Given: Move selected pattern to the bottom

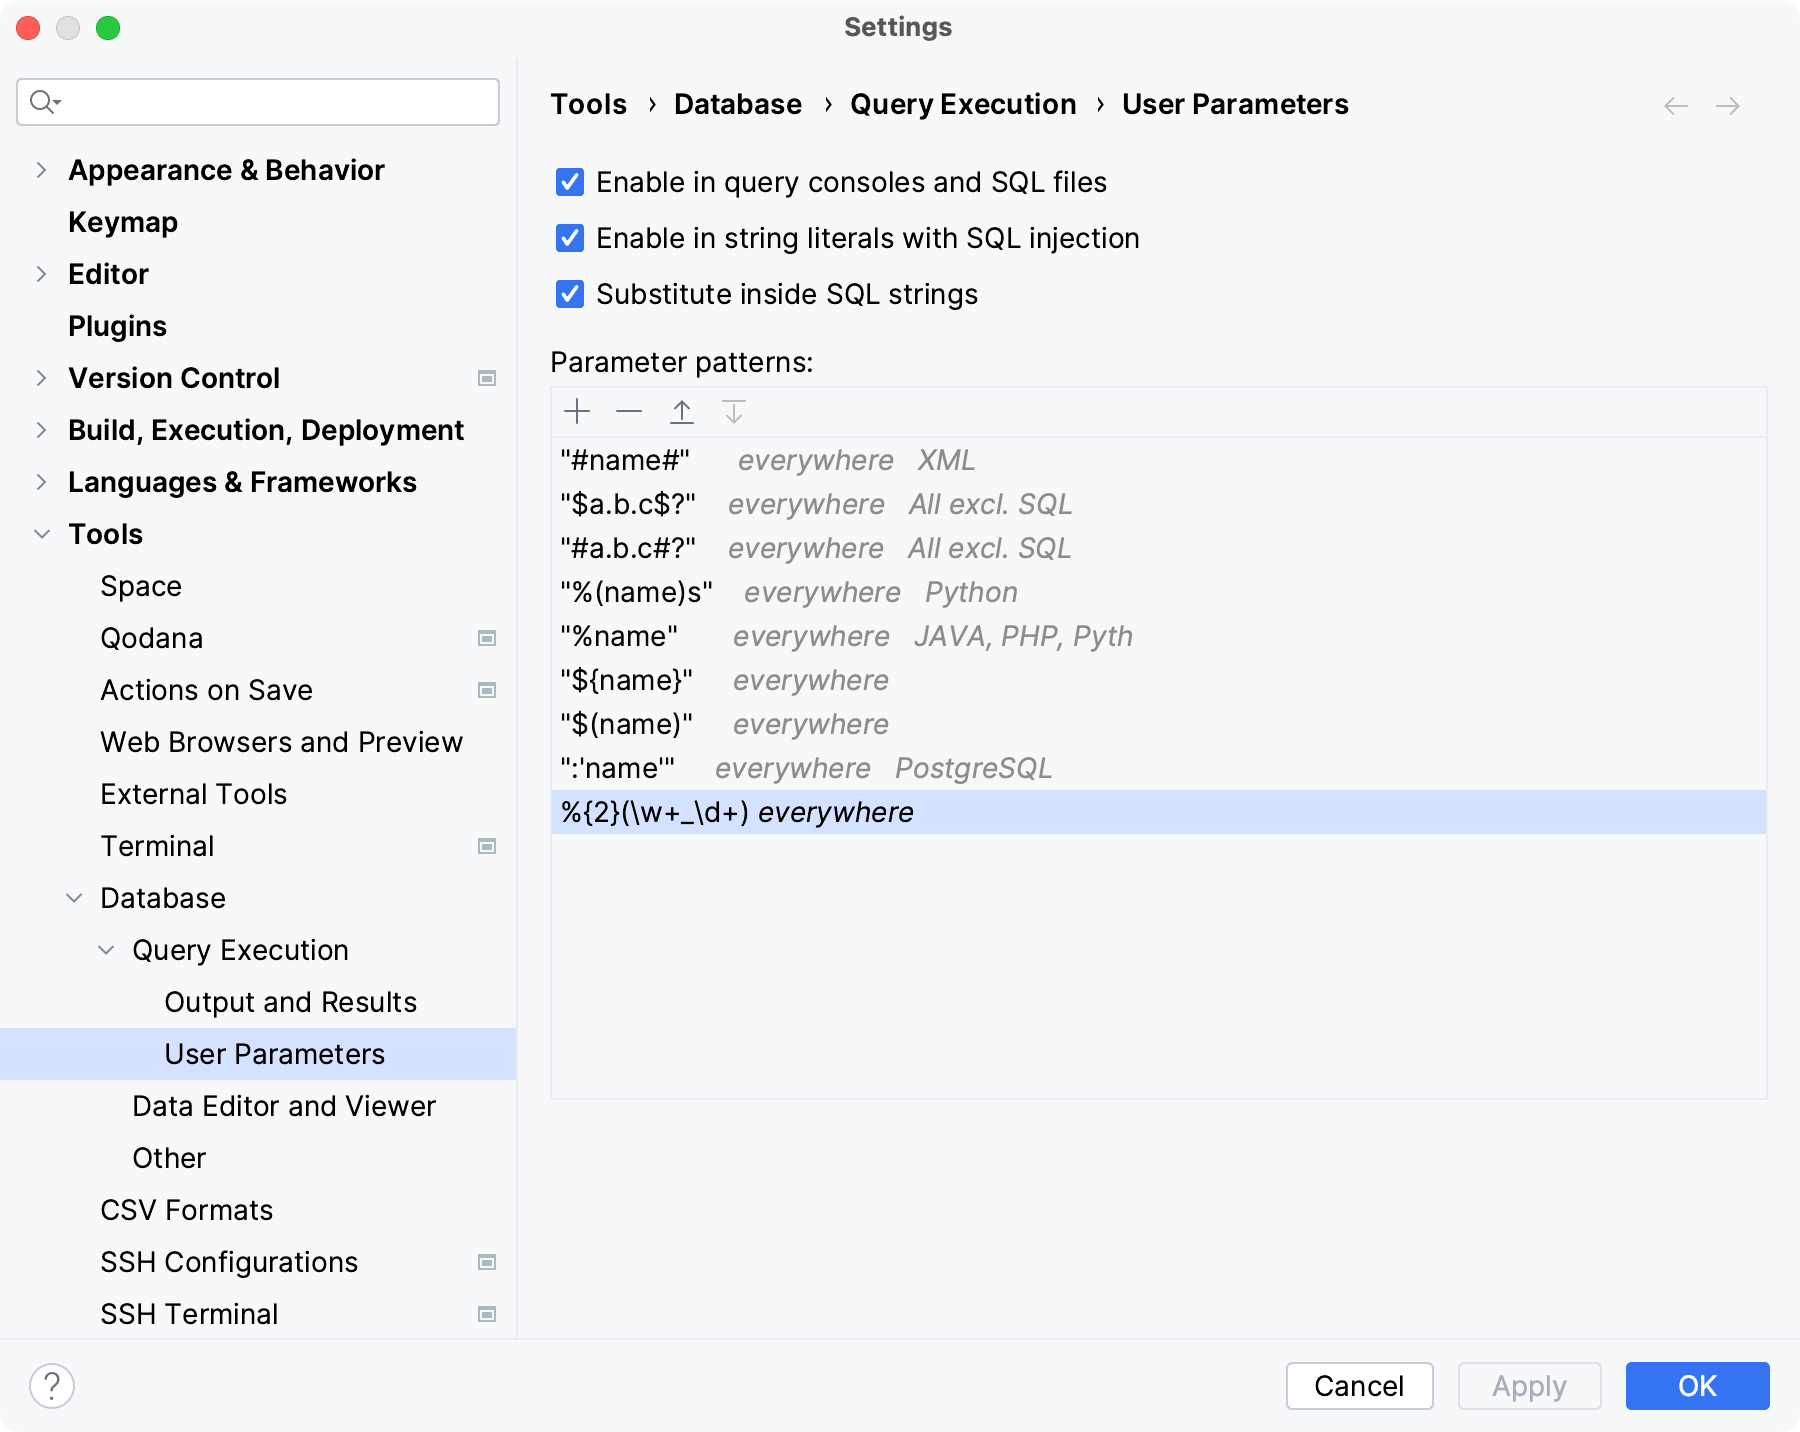Looking at the screenshot, I should click(735, 411).
